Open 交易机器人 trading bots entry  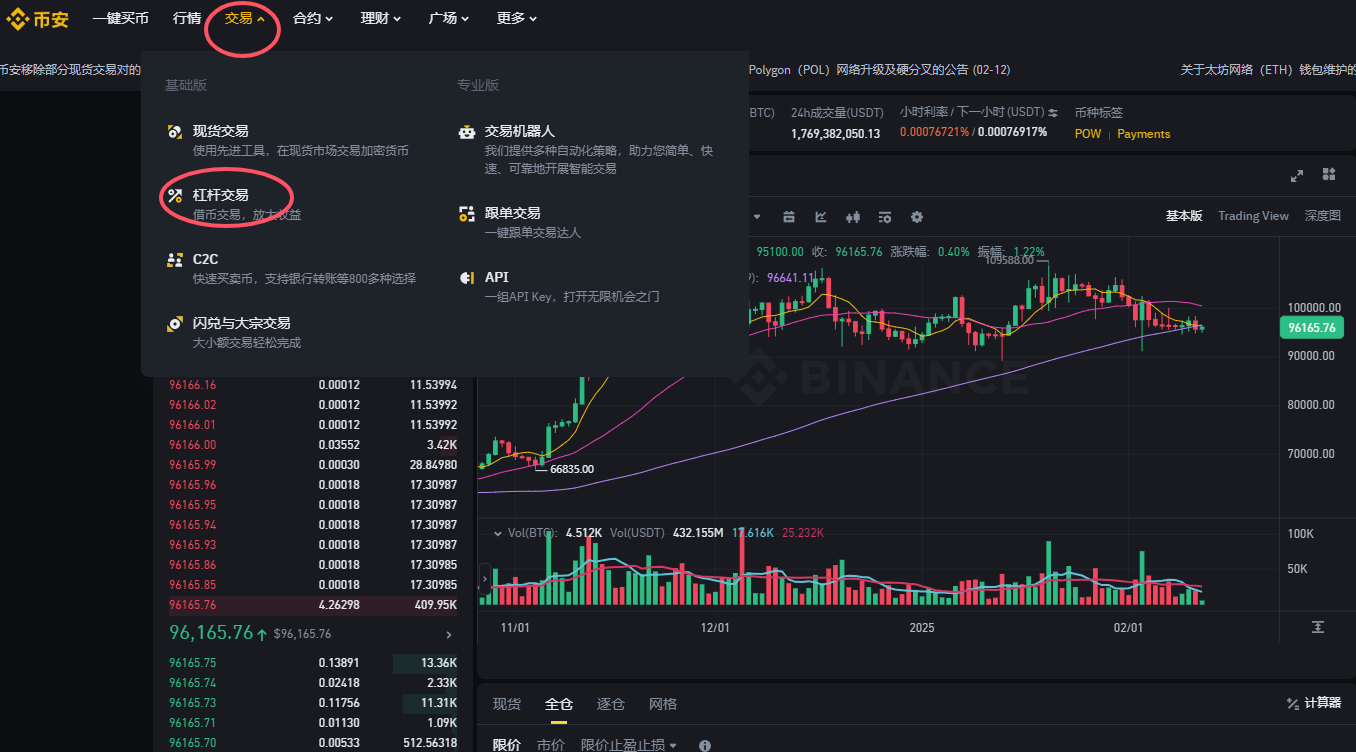tap(519, 131)
